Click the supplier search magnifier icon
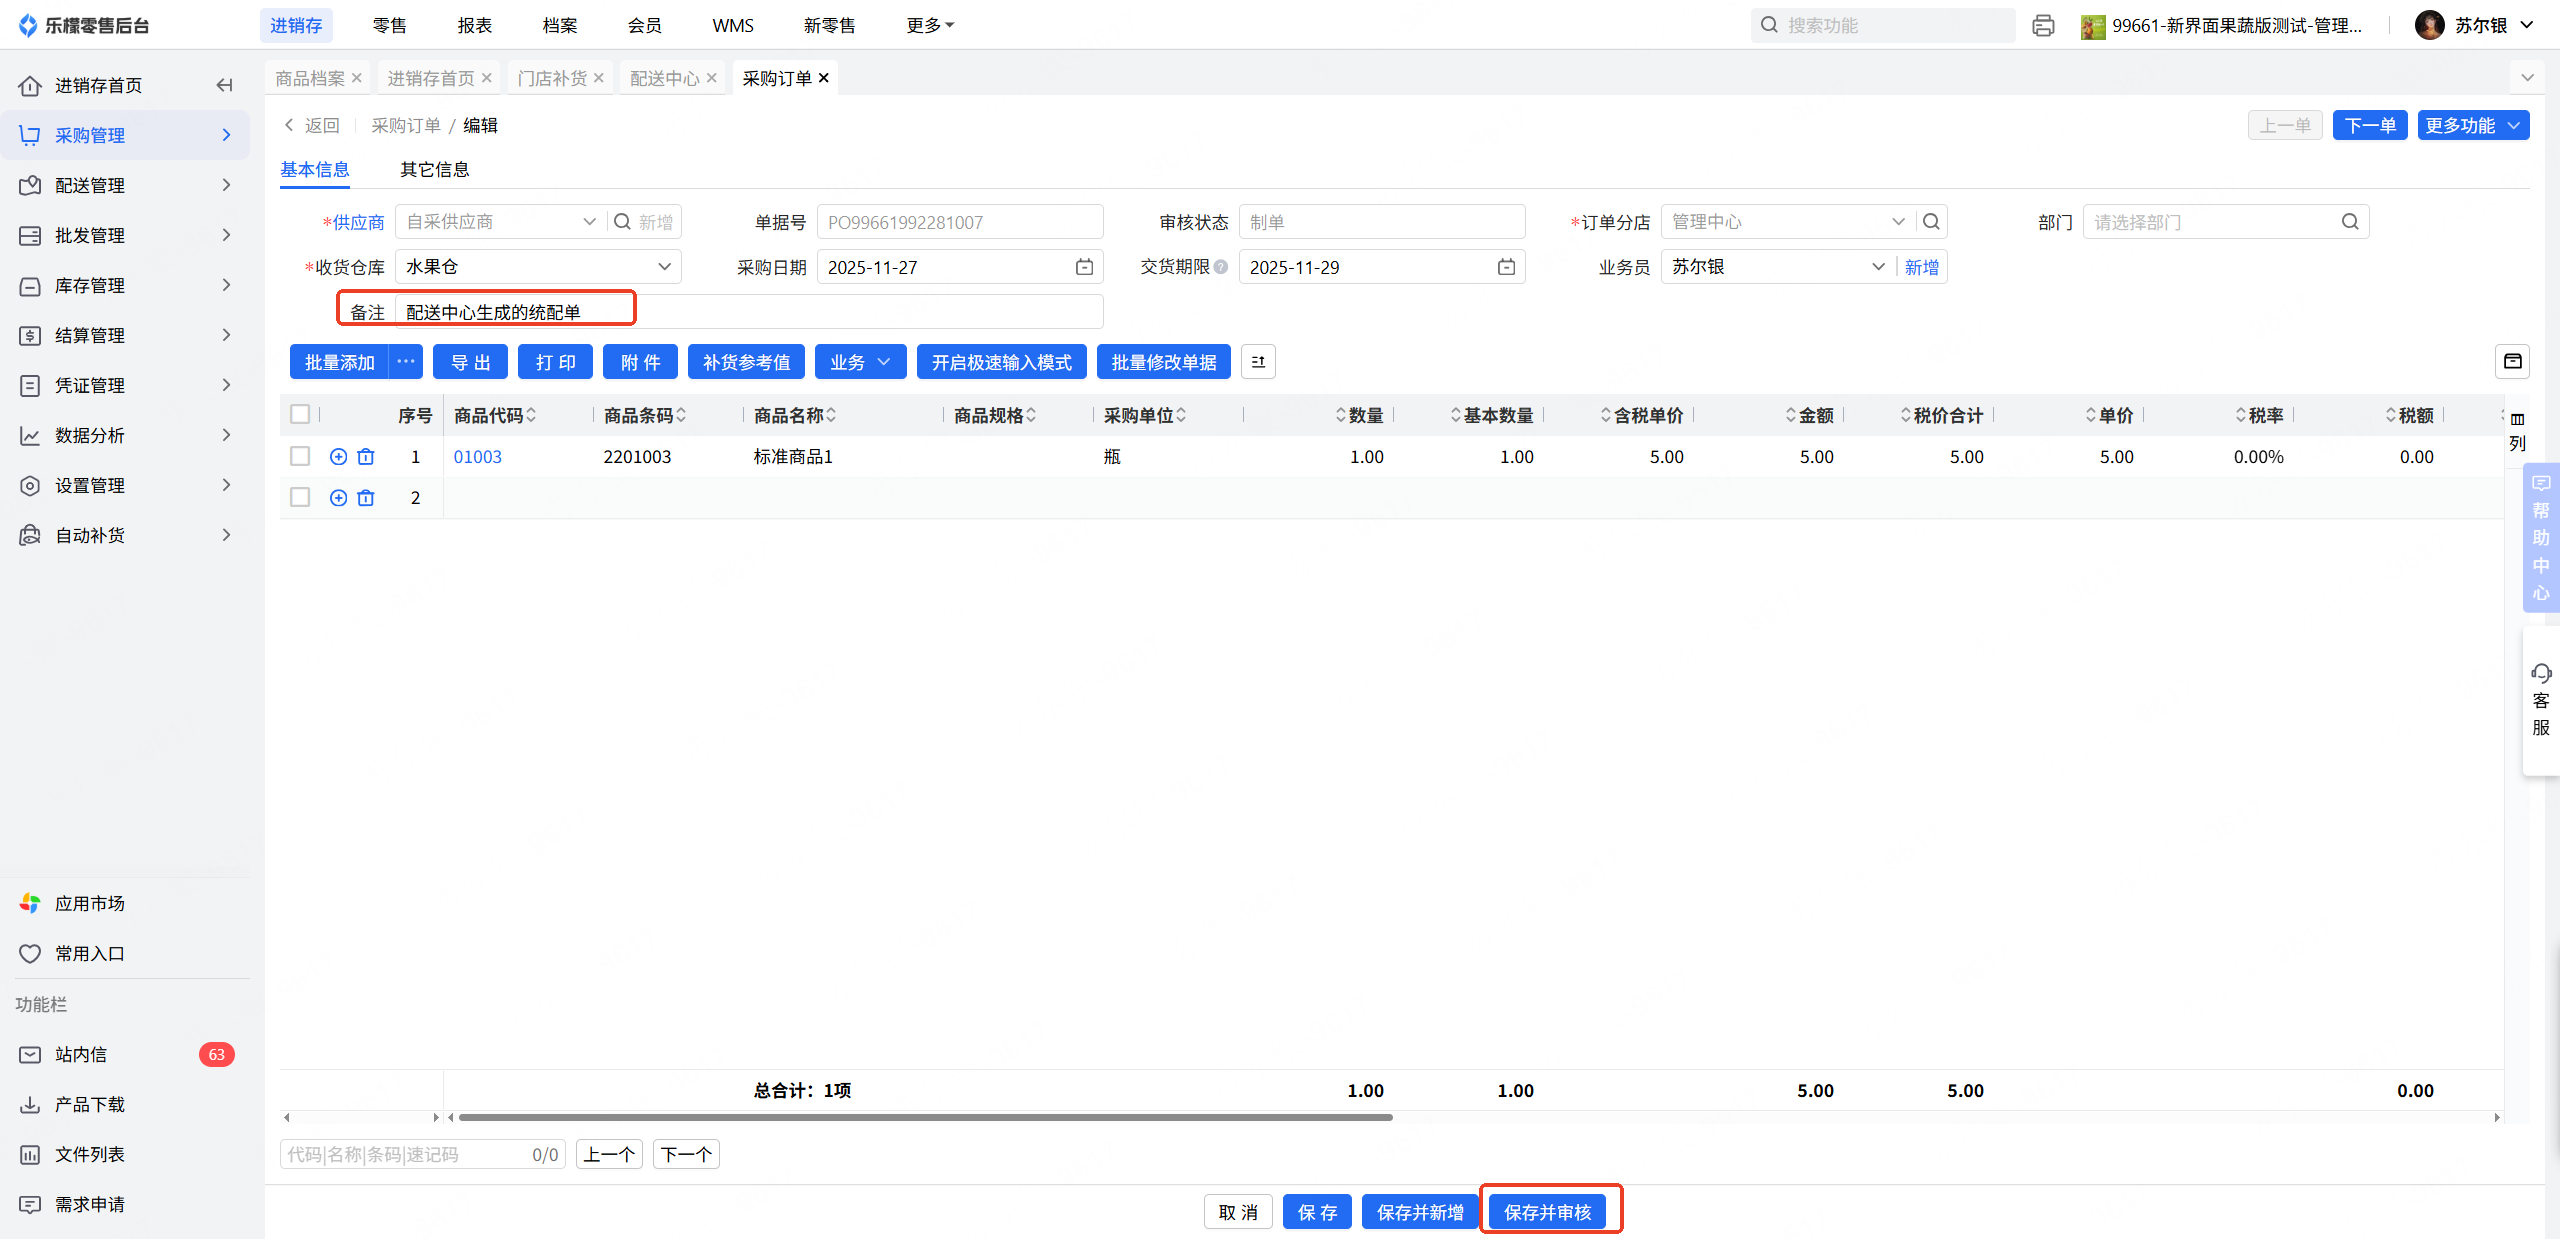 tap(622, 222)
